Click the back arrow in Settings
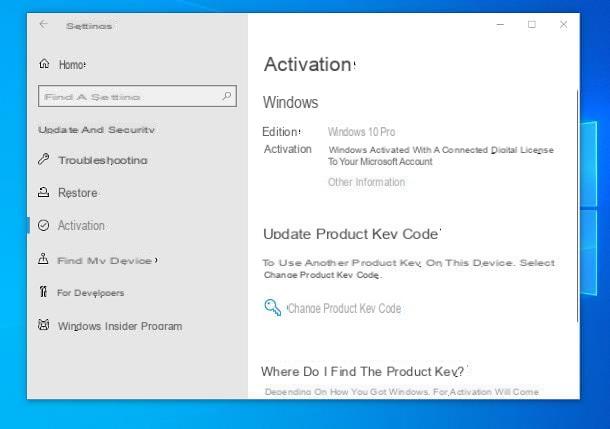 click(44, 25)
